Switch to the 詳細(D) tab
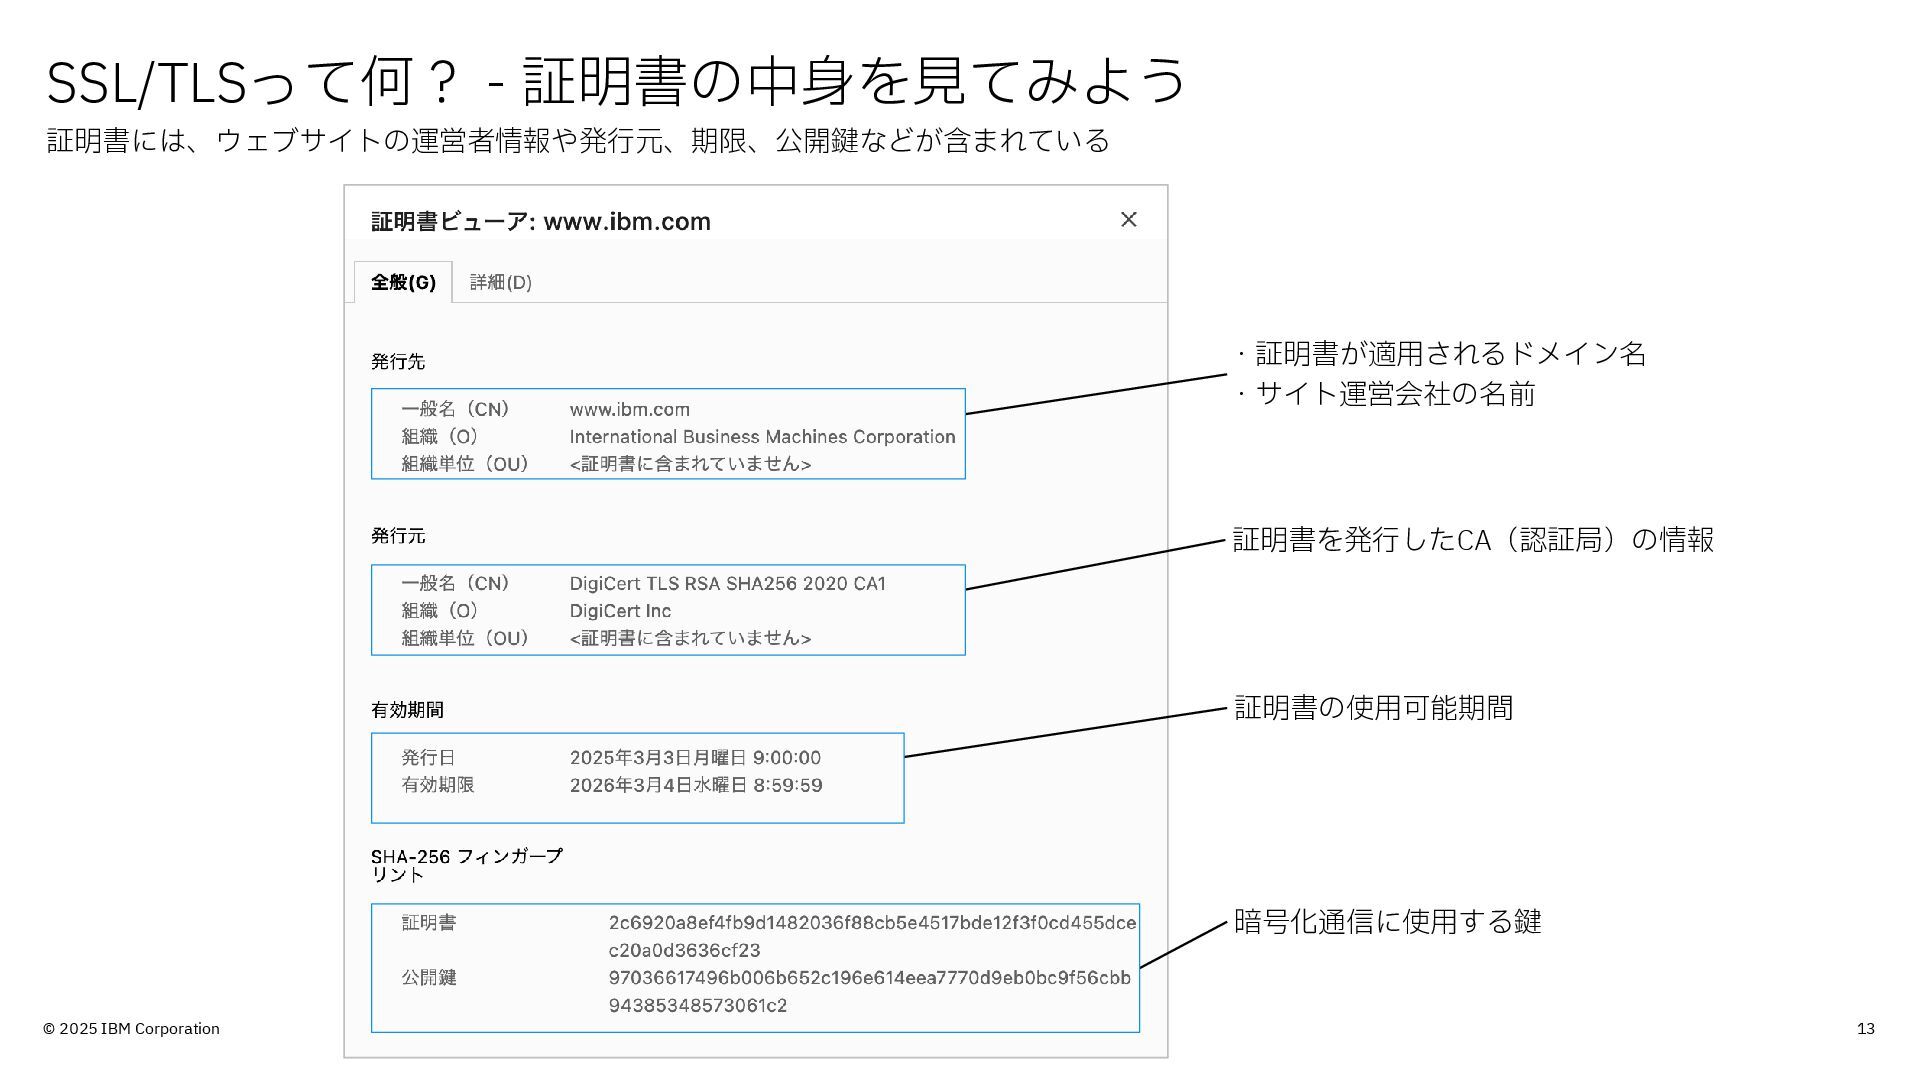The image size is (1920, 1080). point(501,283)
